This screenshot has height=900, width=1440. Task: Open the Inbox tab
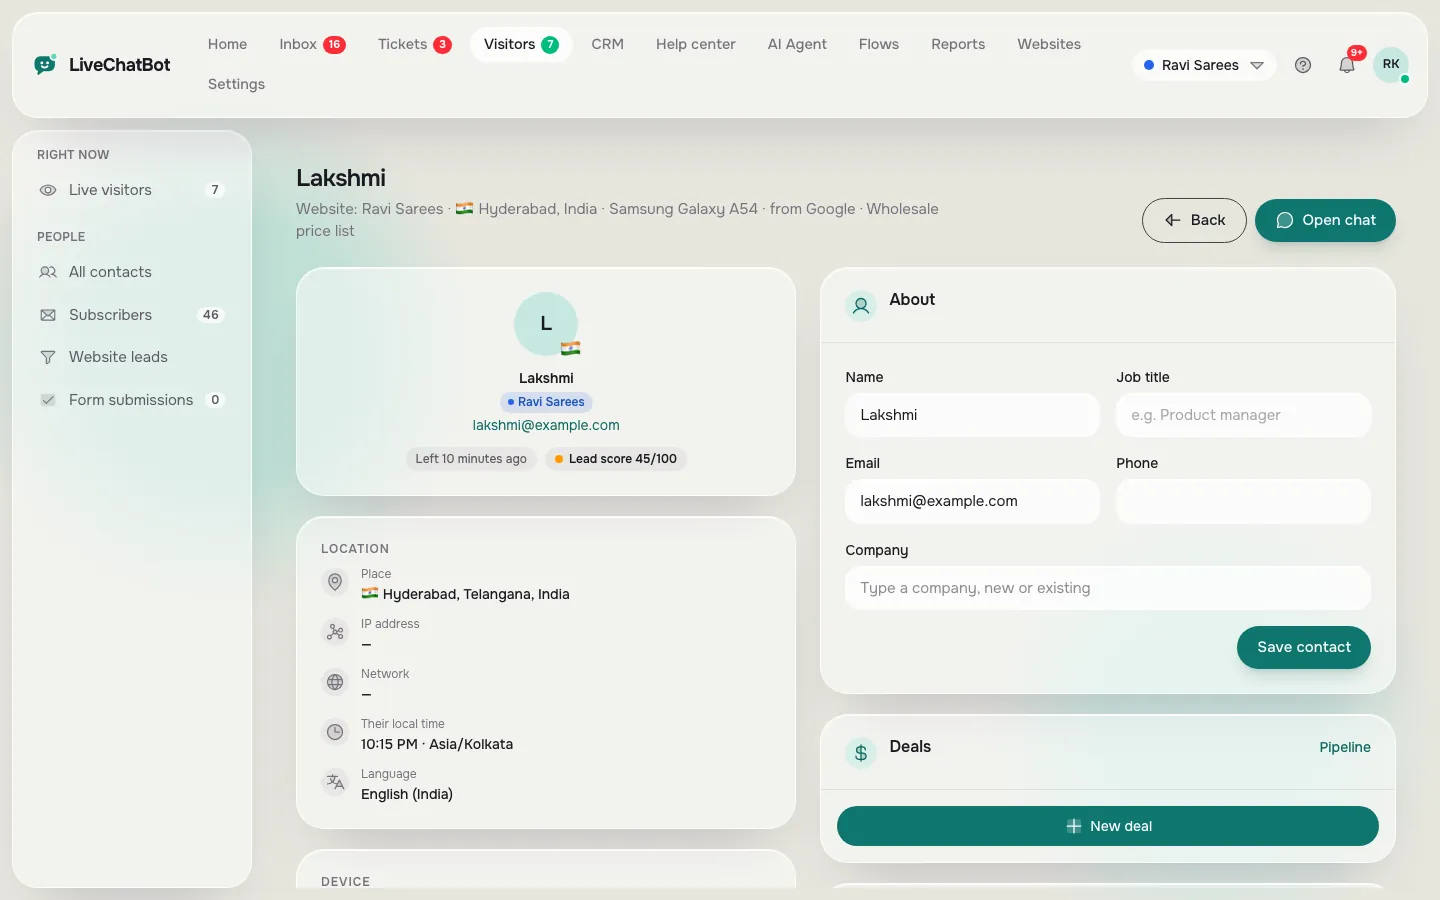point(312,44)
